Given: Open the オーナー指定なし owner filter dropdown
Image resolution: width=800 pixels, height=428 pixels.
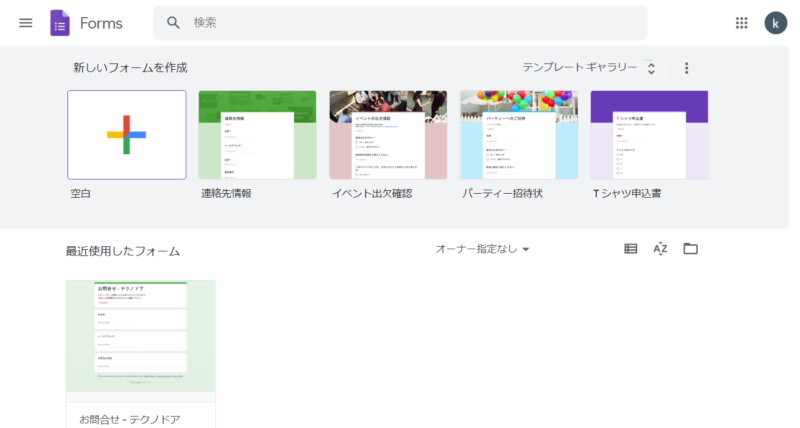Looking at the screenshot, I should (x=483, y=249).
